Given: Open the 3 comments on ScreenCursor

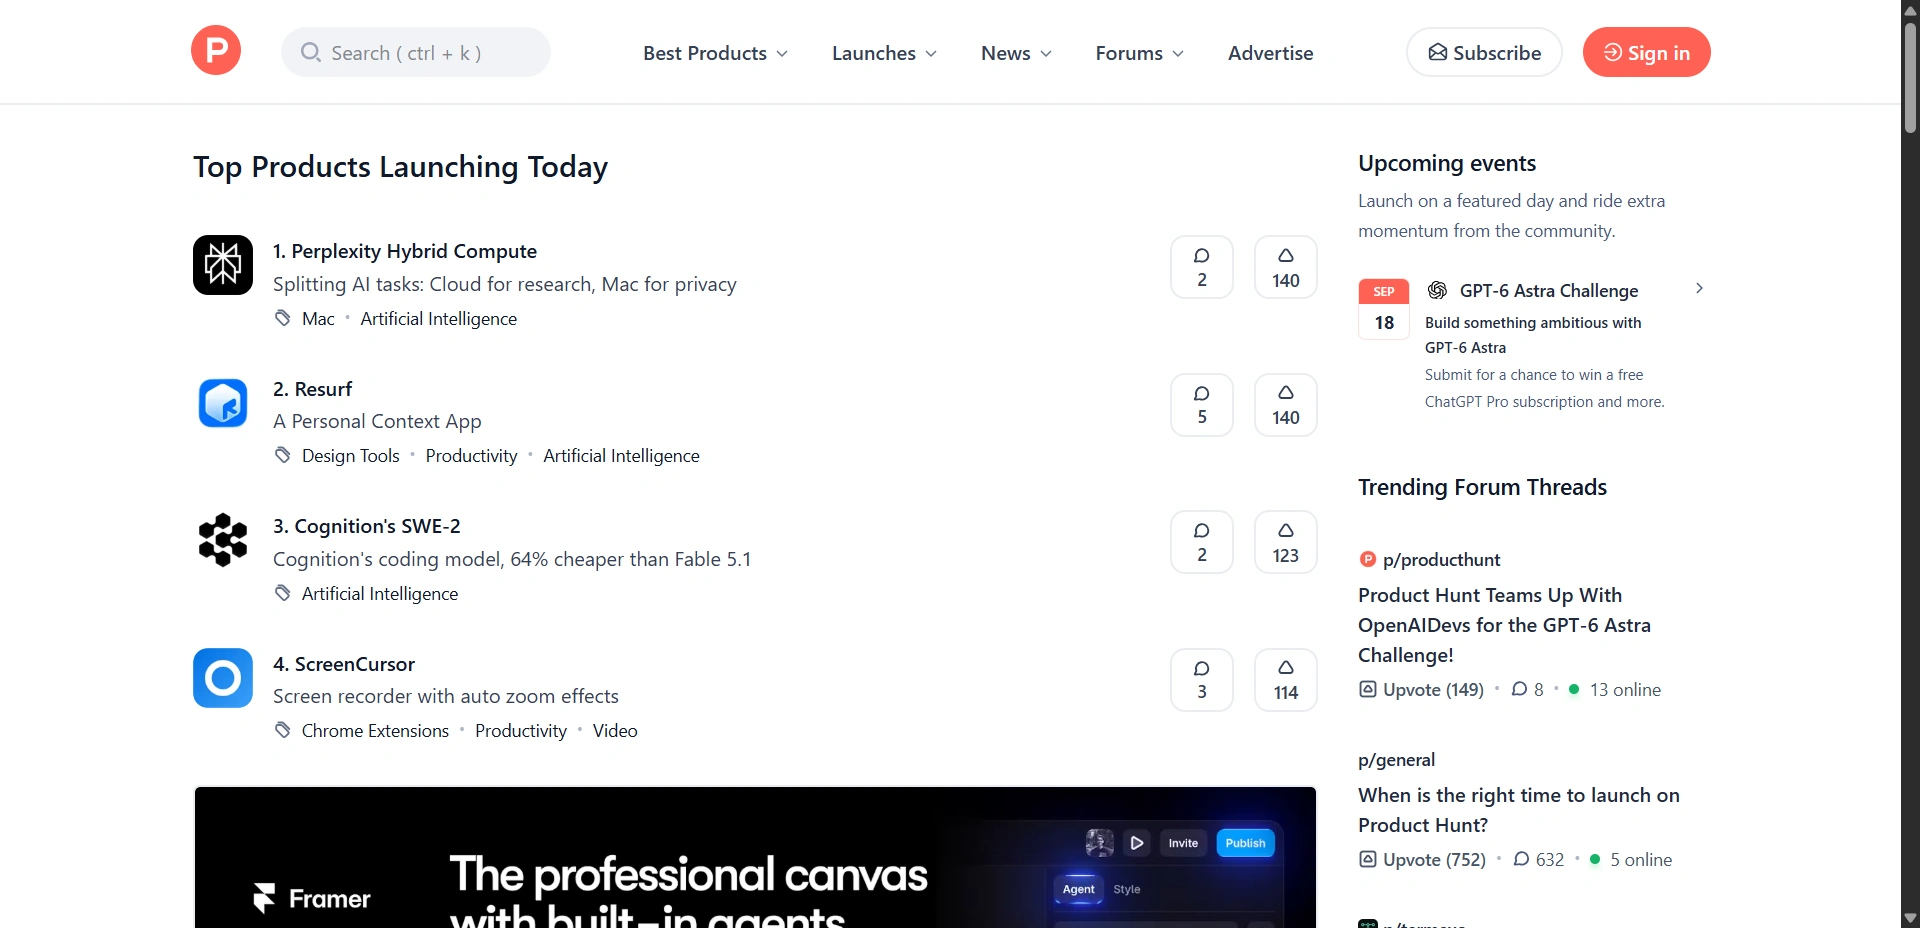Looking at the screenshot, I should 1202,680.
